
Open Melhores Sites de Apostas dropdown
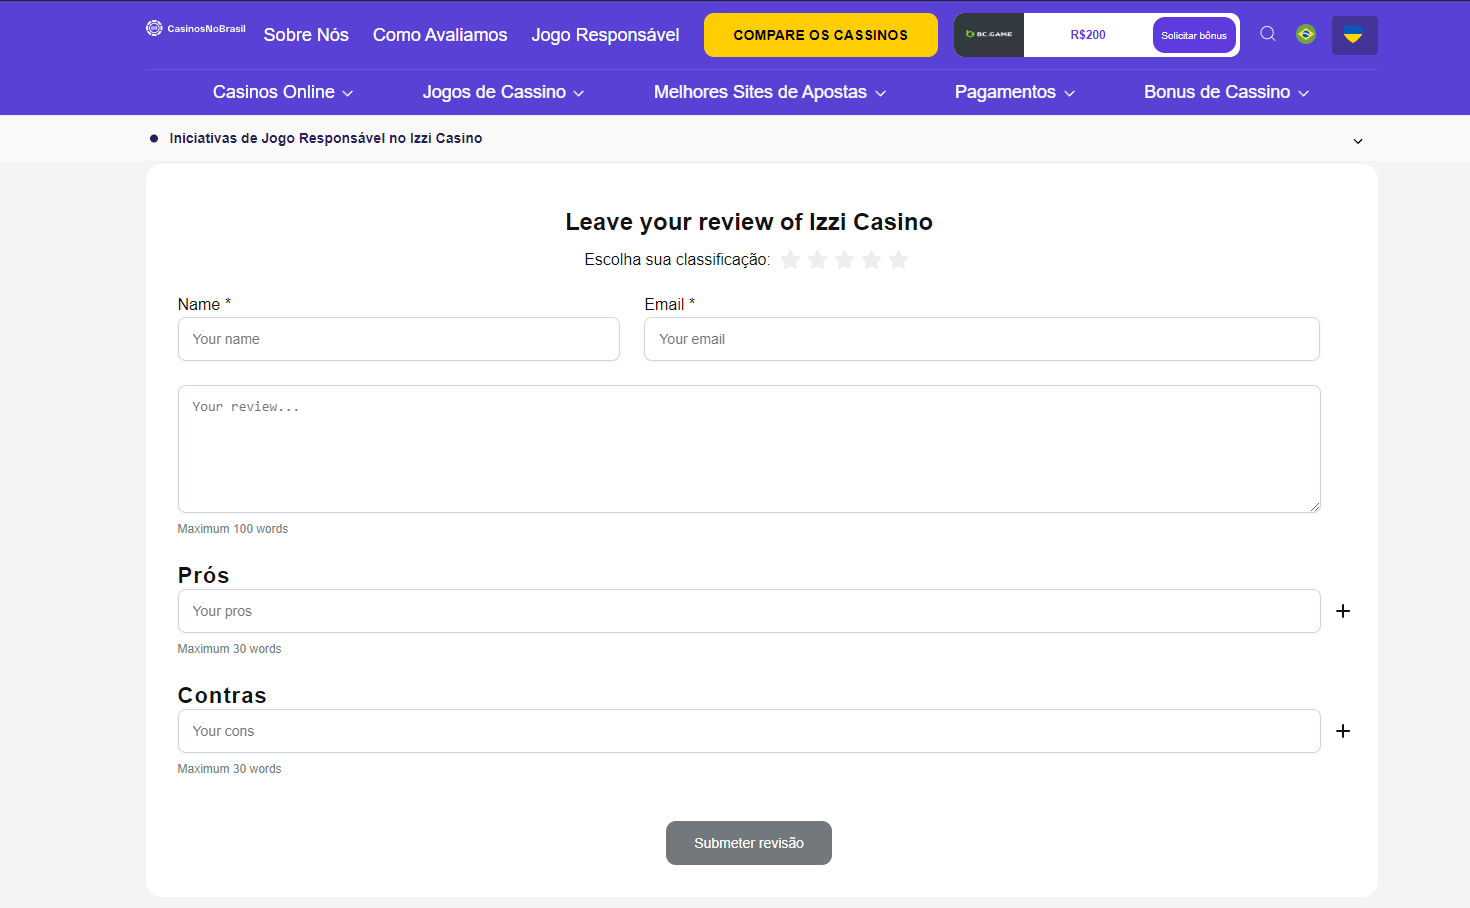point(770,92)
